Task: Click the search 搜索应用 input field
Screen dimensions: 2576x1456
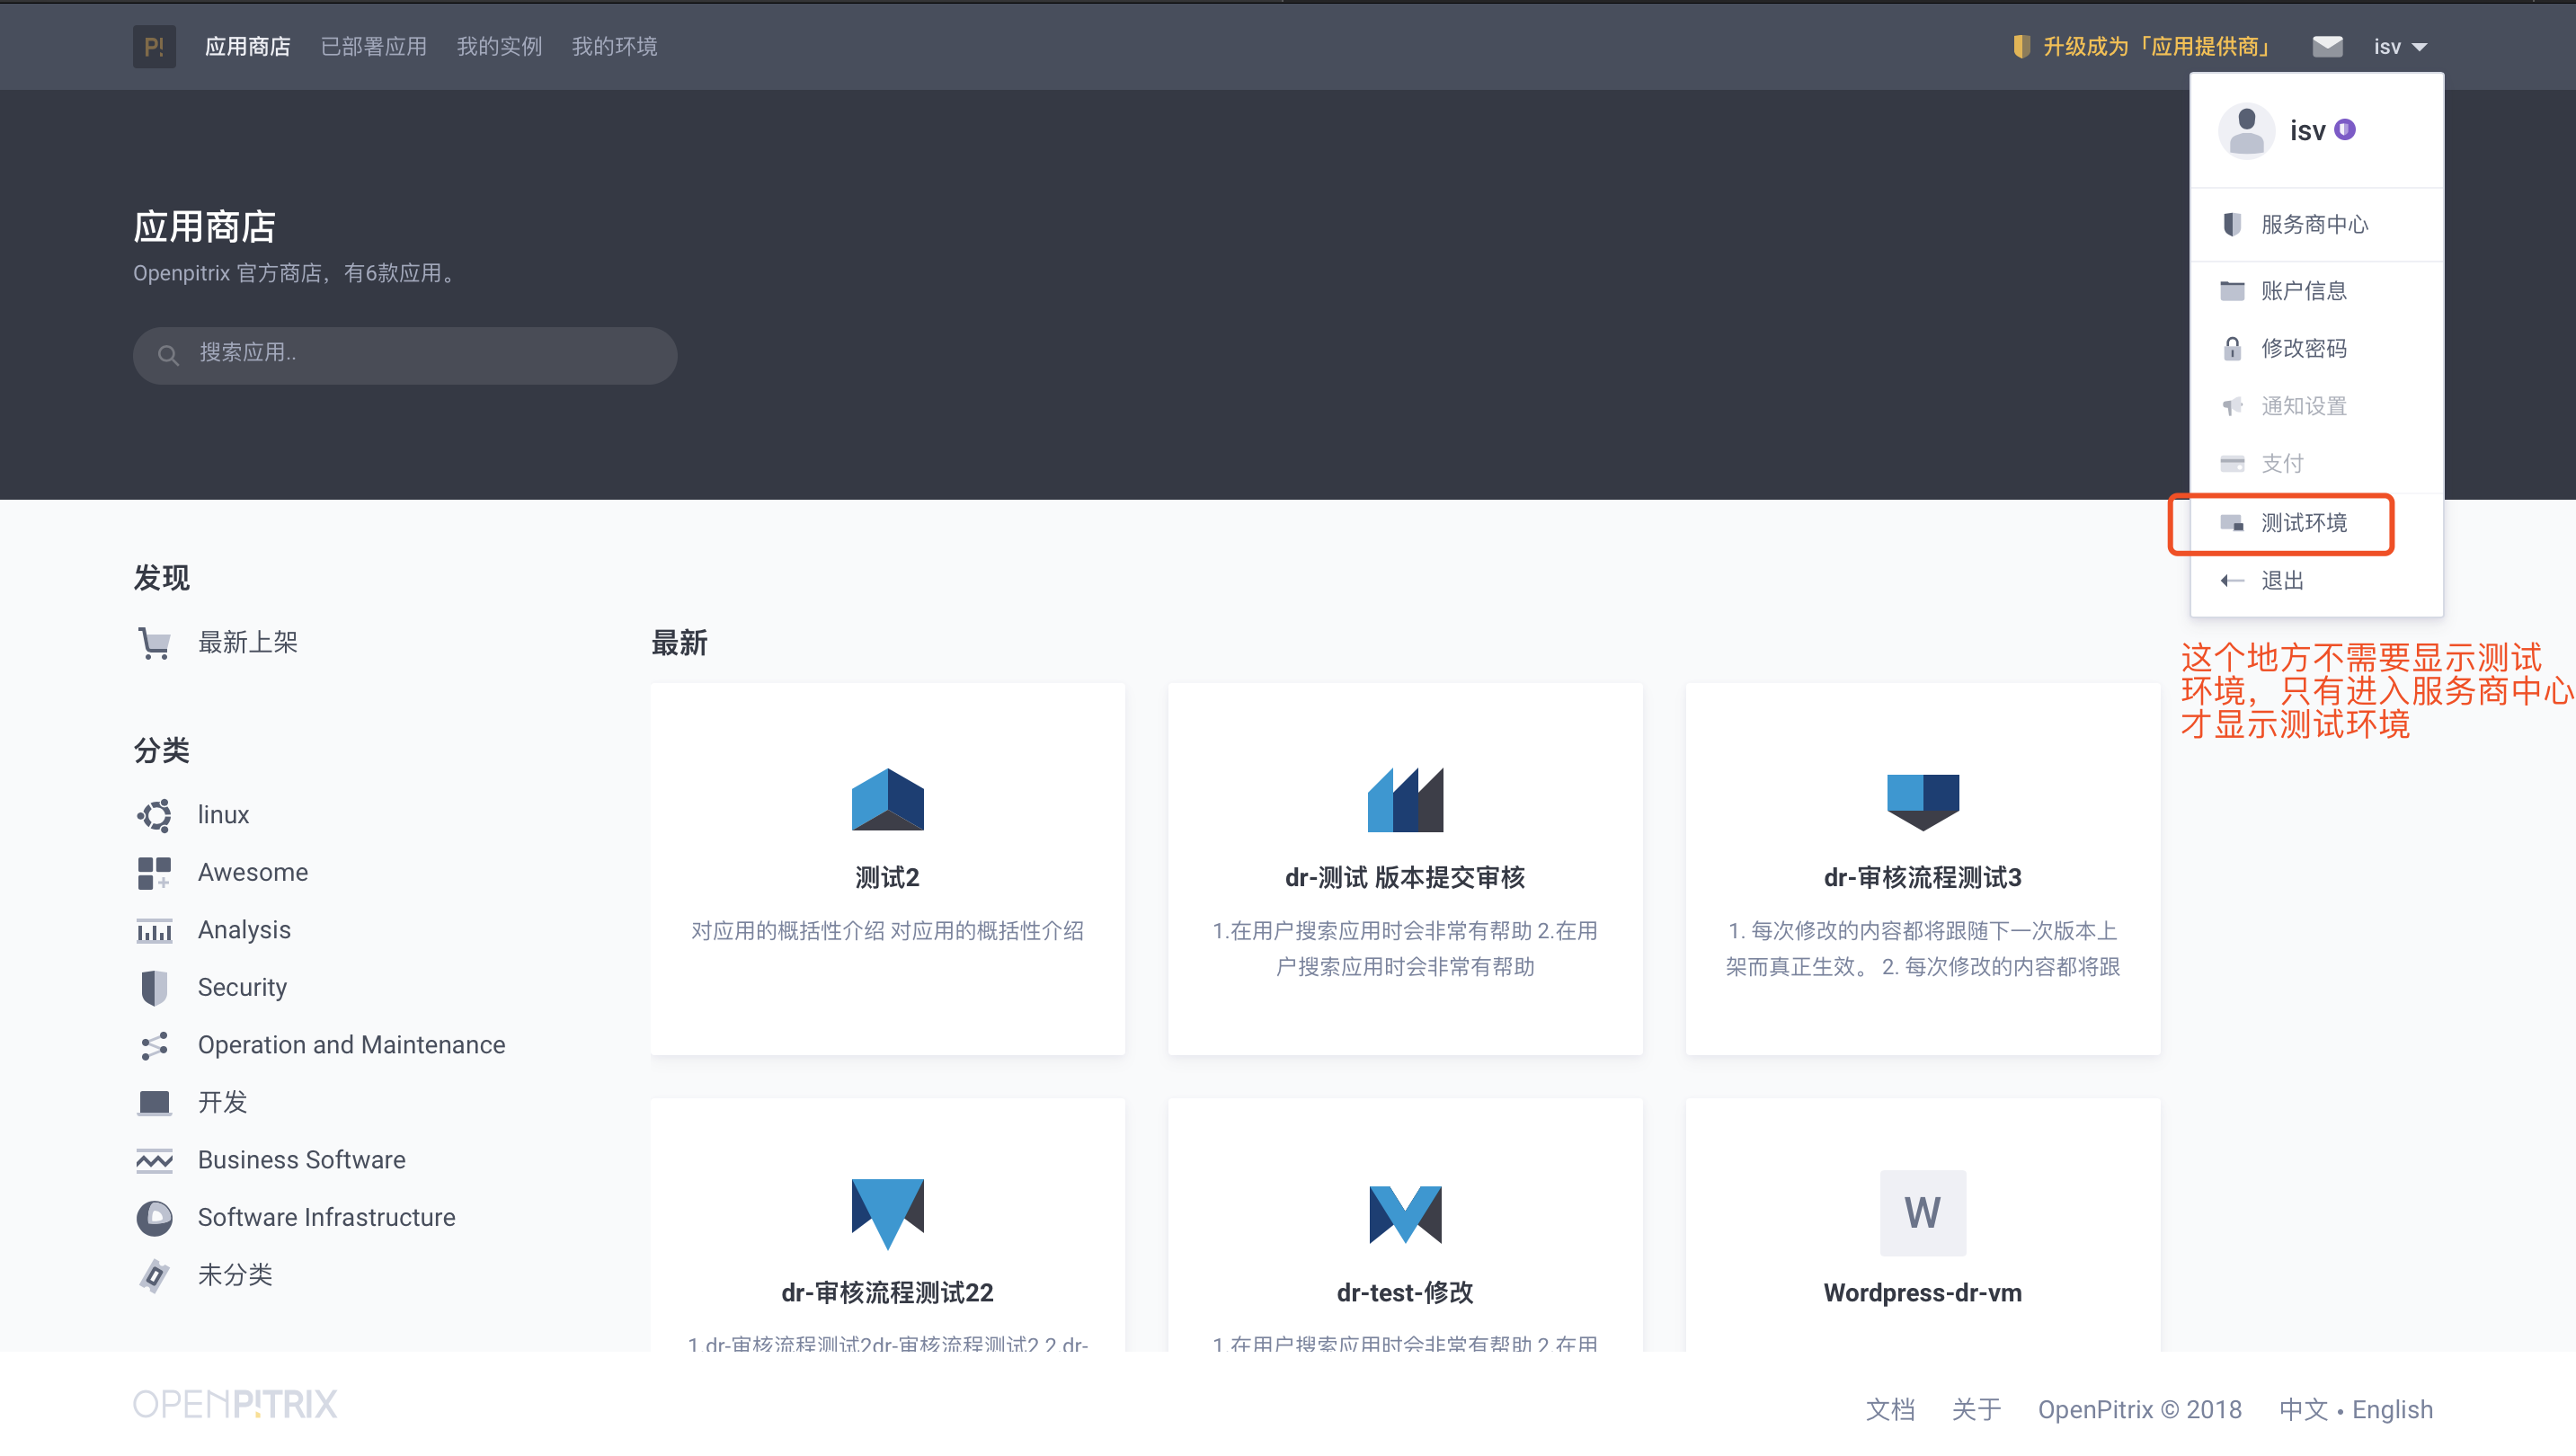Action: point(404,355)
